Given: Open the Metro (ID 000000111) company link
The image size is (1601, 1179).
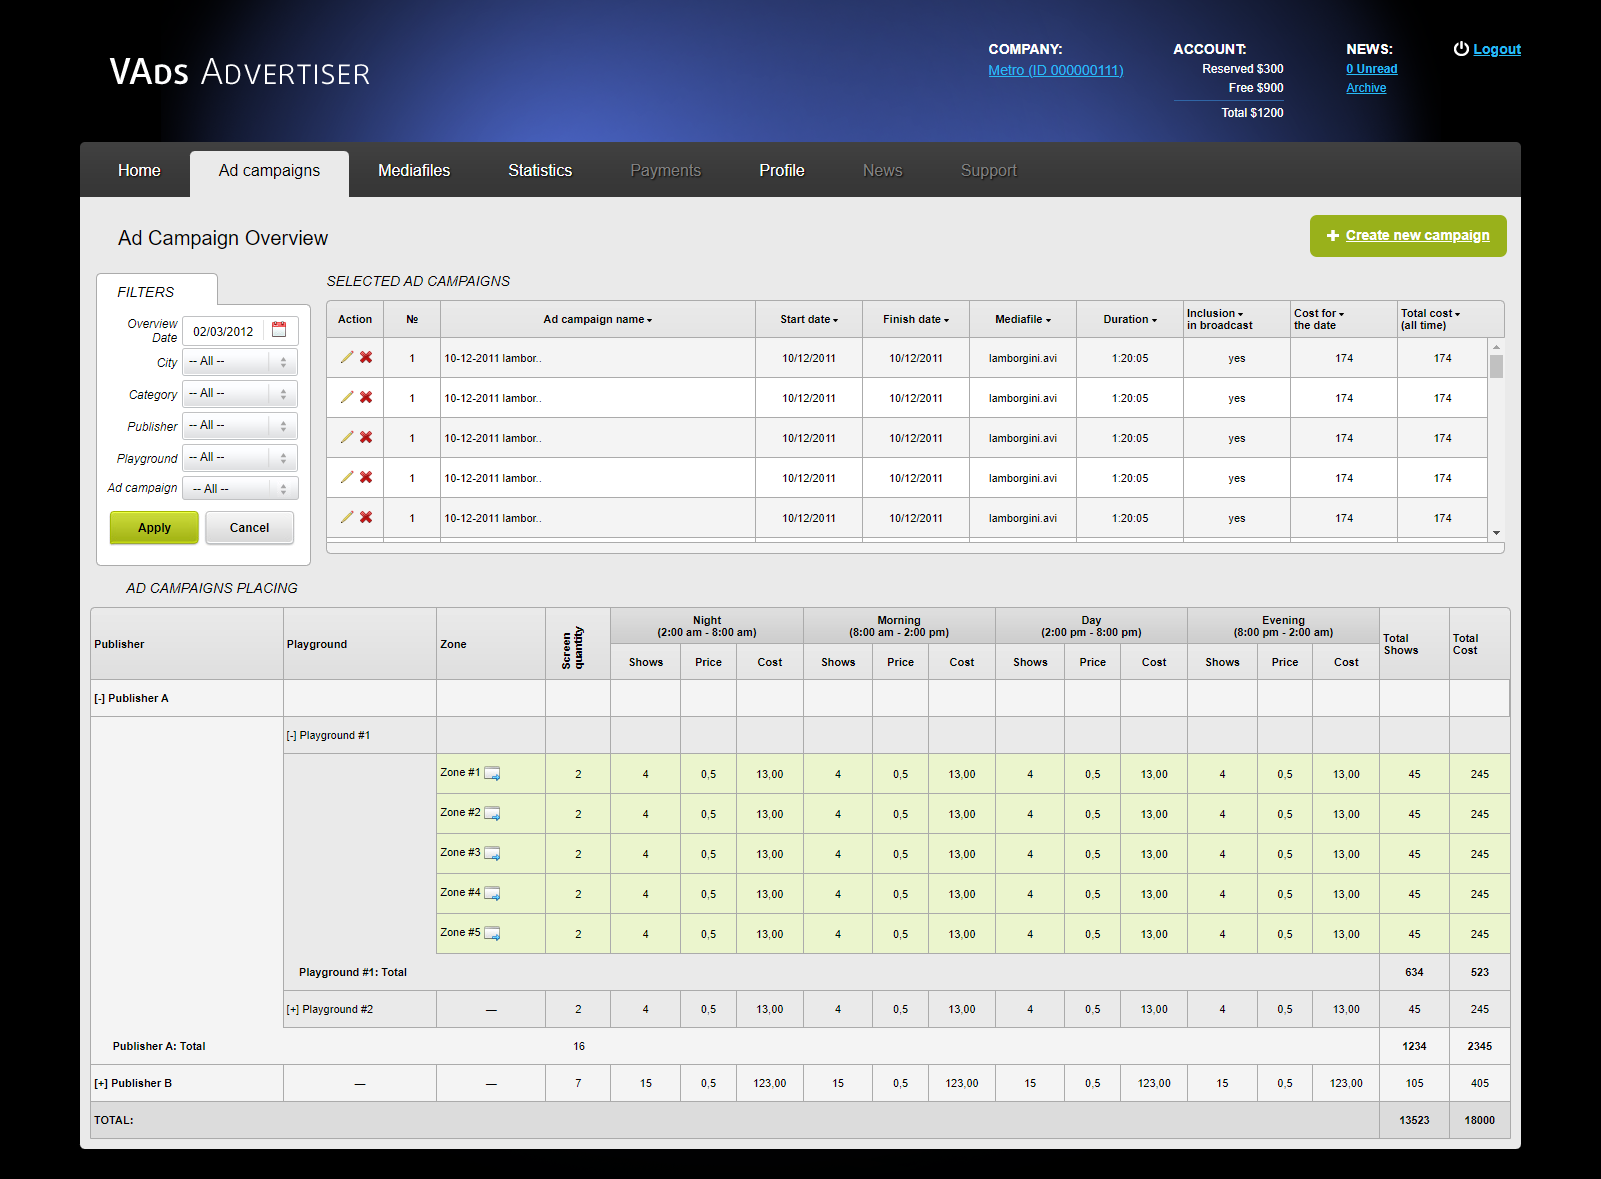Looking at the screenshot, I should click(1055, 70).
